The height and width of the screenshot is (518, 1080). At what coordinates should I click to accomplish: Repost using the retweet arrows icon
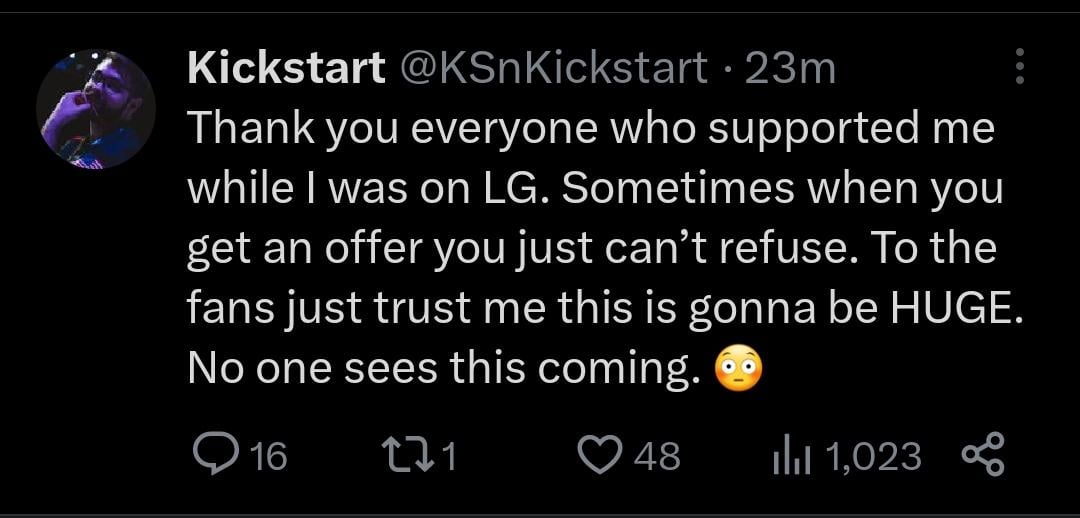[x=405, y=456]
